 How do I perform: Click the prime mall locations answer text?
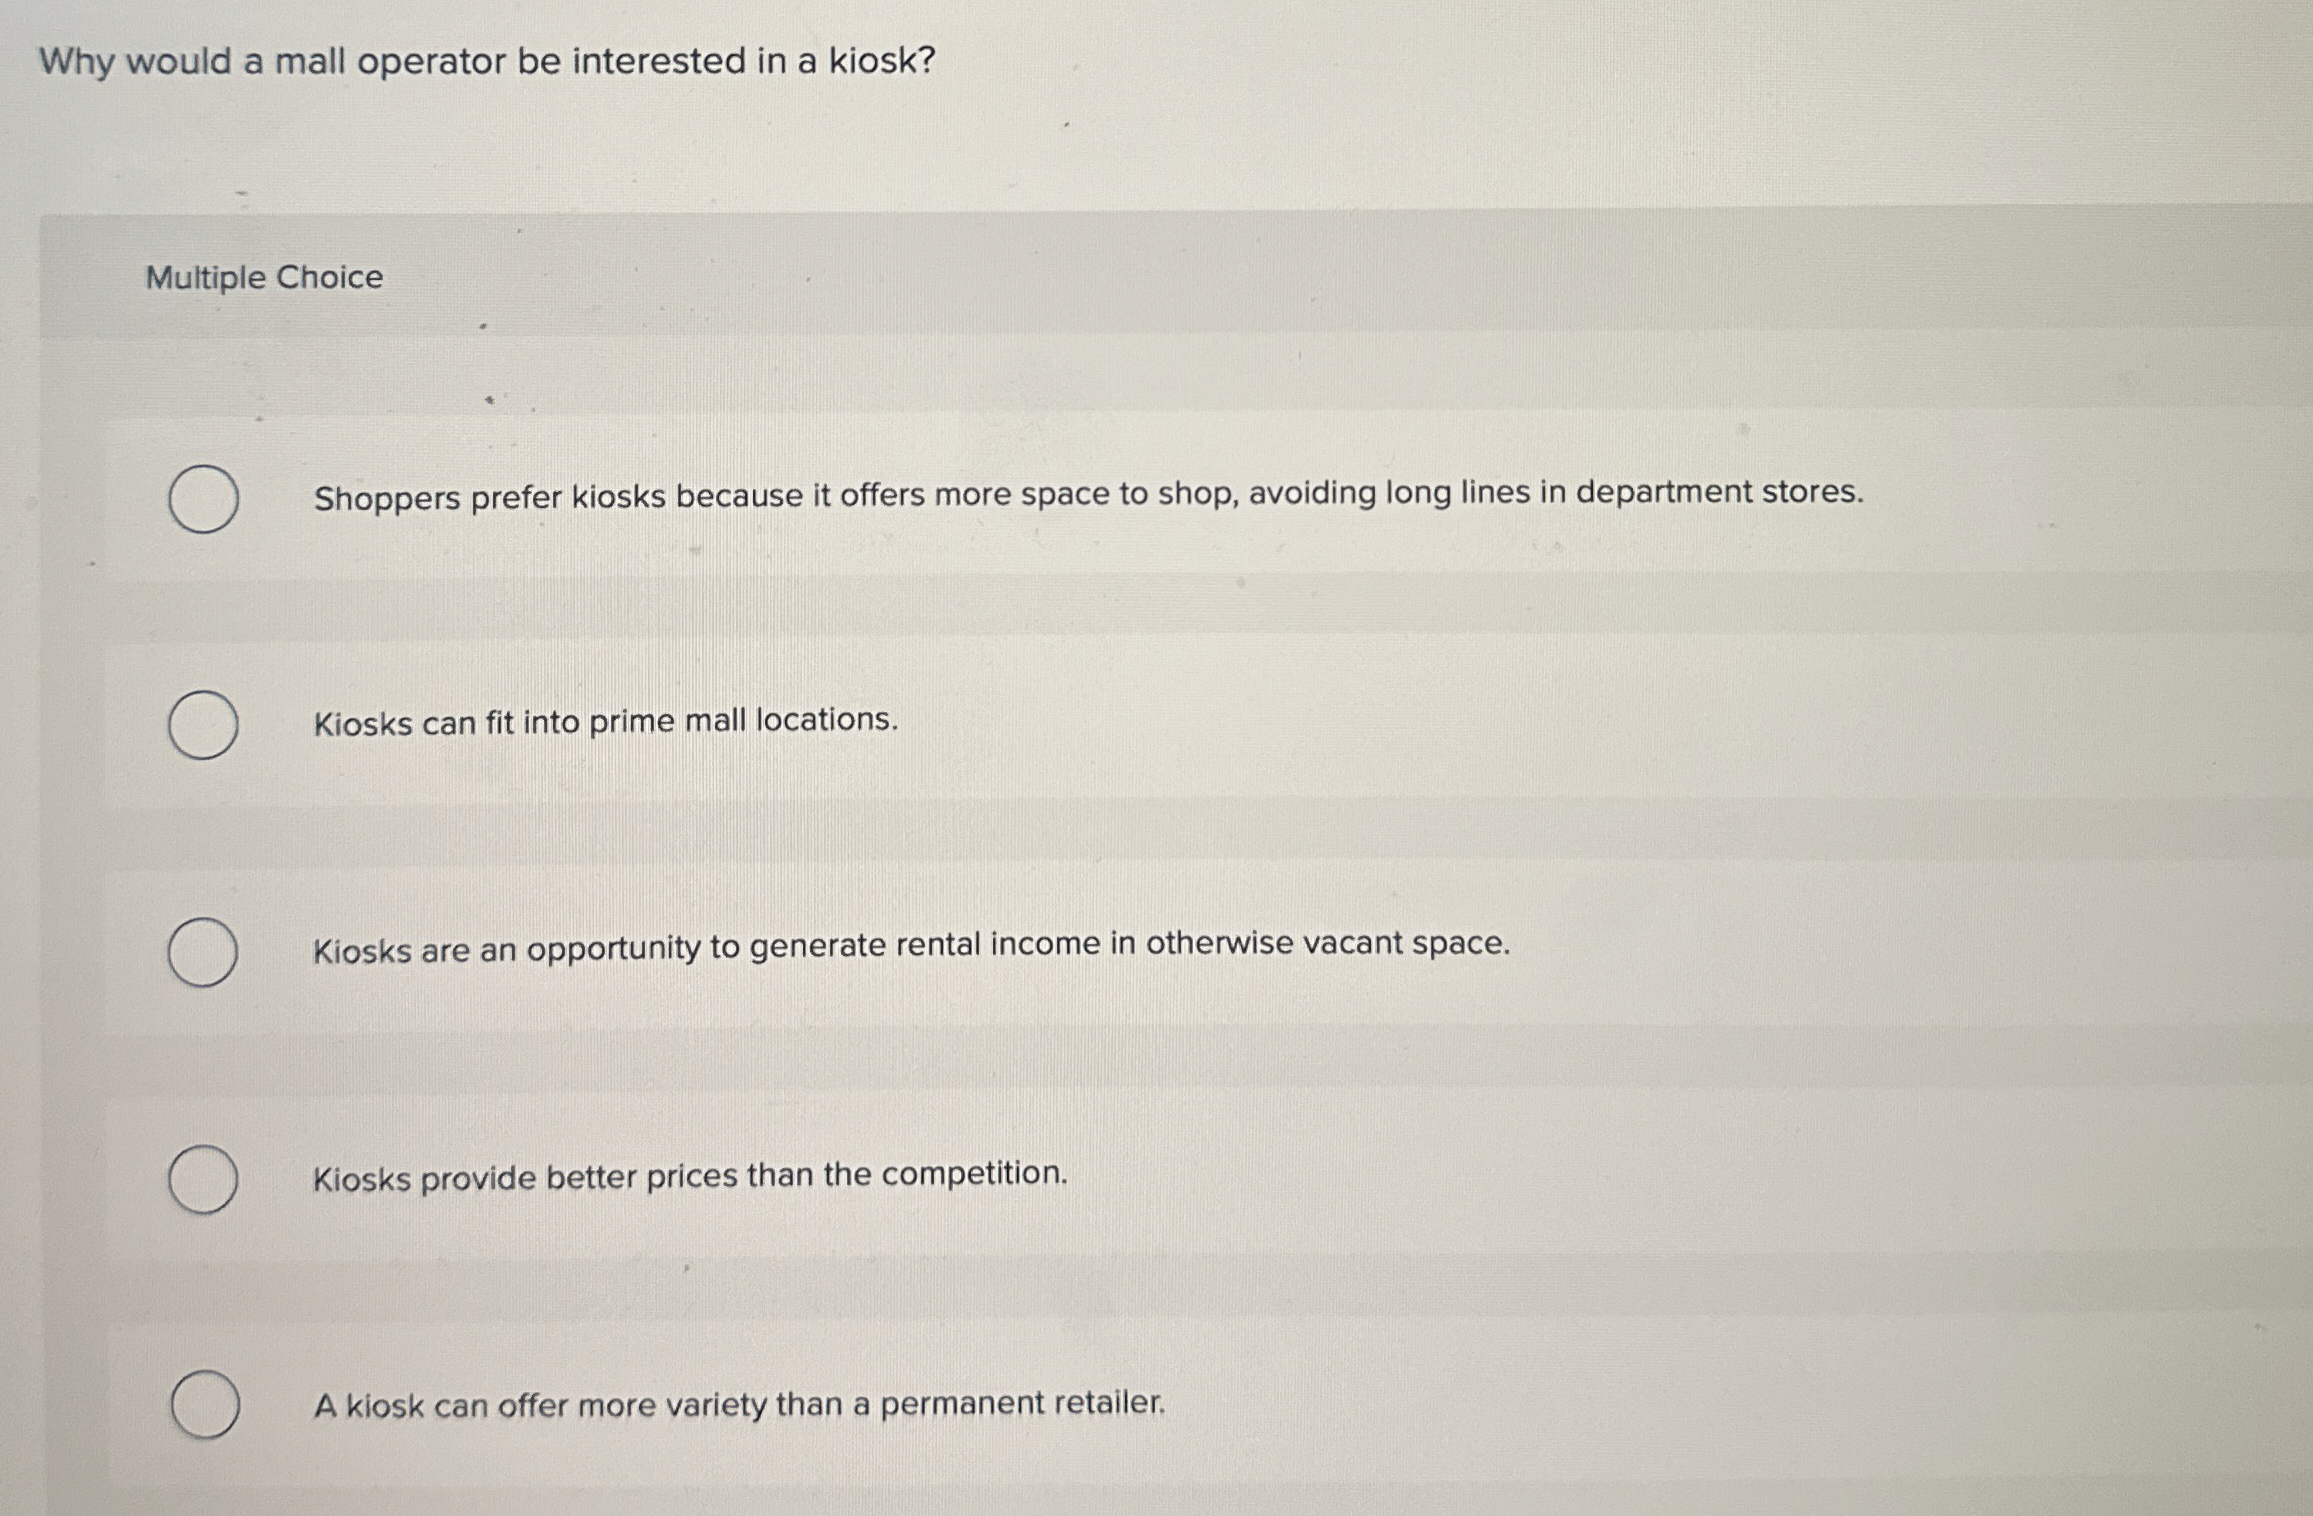[605, 722]
